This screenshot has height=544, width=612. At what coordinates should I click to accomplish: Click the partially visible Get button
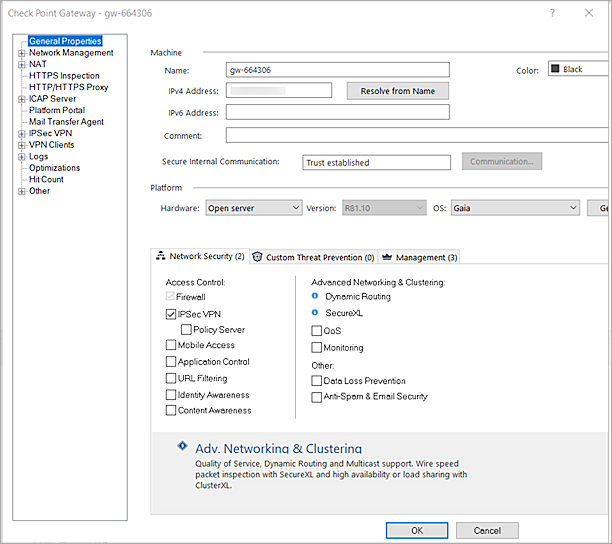[599, 208]
